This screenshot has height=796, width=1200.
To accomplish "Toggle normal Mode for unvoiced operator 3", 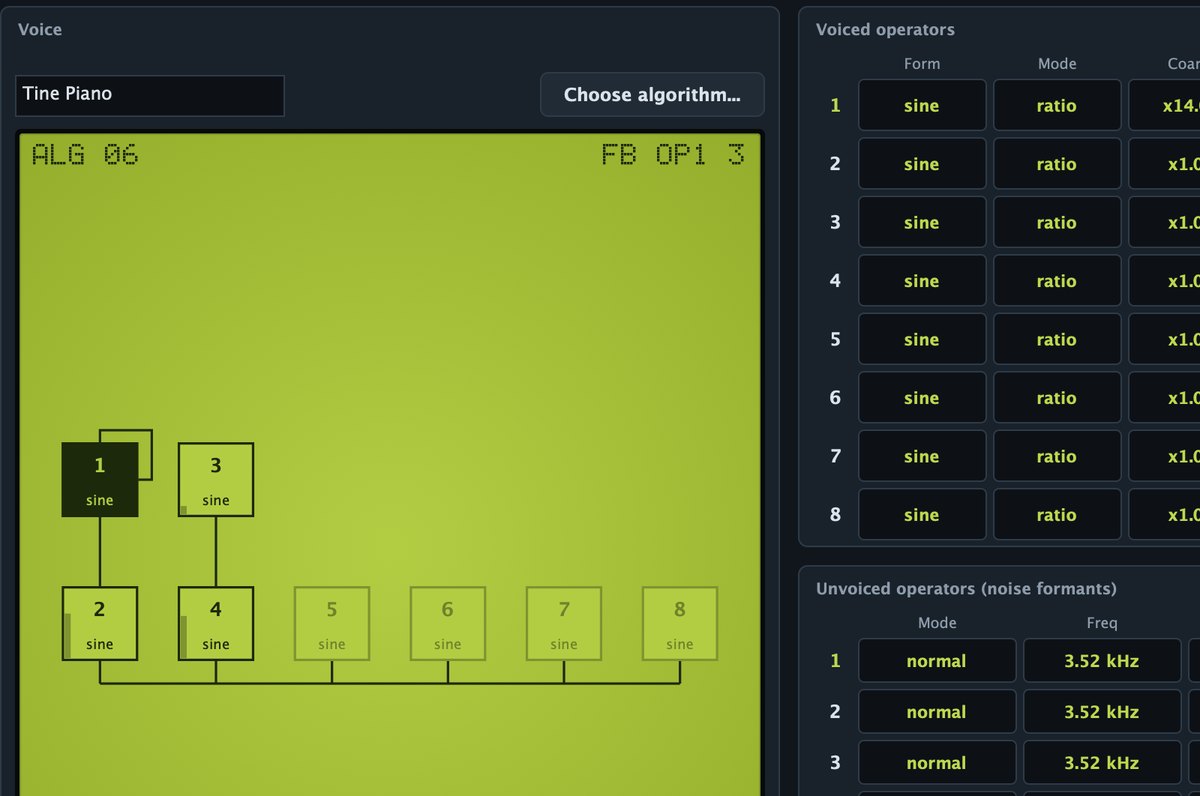I will pyautogui.click(x=937, y=763).
